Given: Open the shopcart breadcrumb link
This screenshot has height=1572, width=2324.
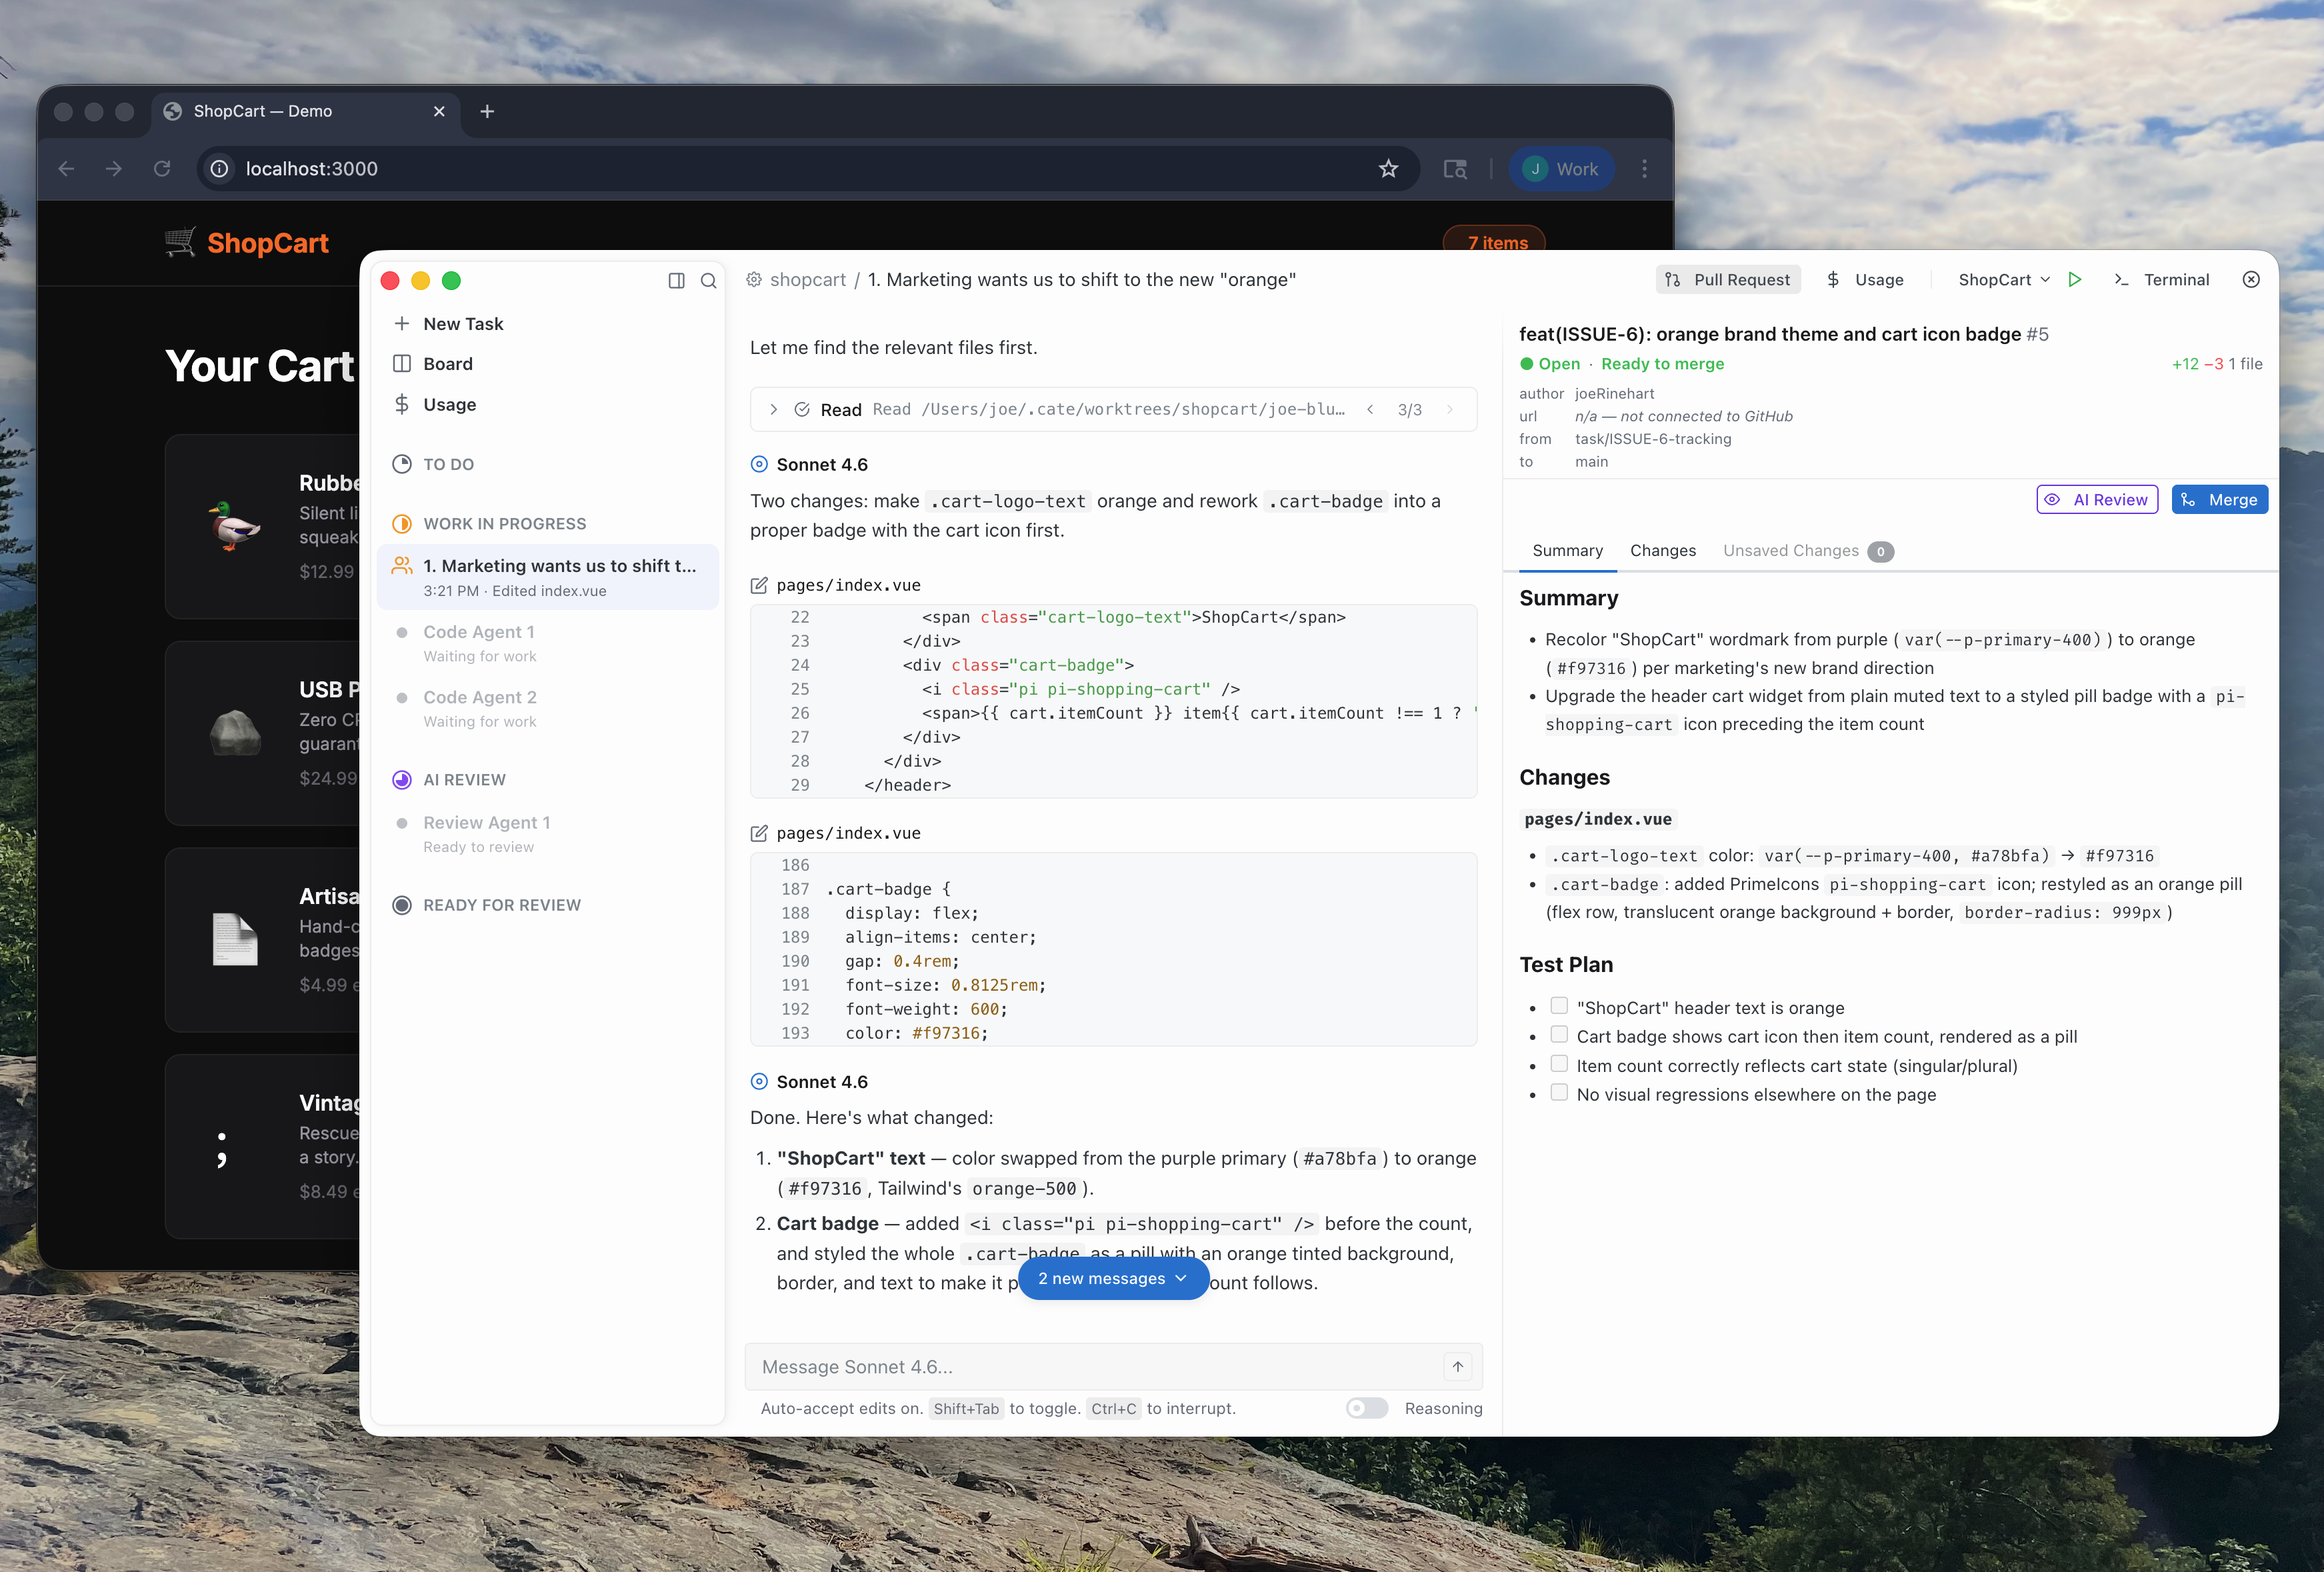Looking at the screenshot, I should pyautogui.click(x=808, y=280).
